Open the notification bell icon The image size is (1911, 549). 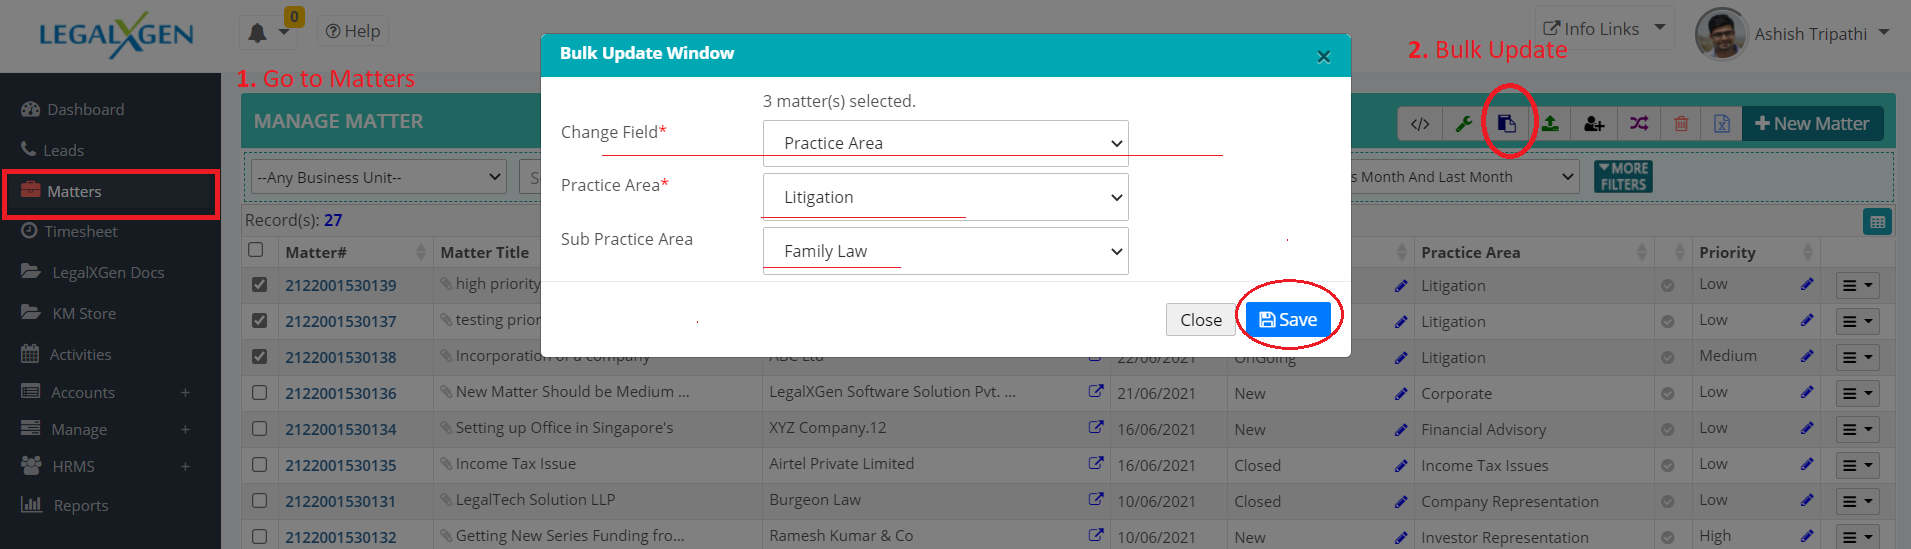click(258, 33)
